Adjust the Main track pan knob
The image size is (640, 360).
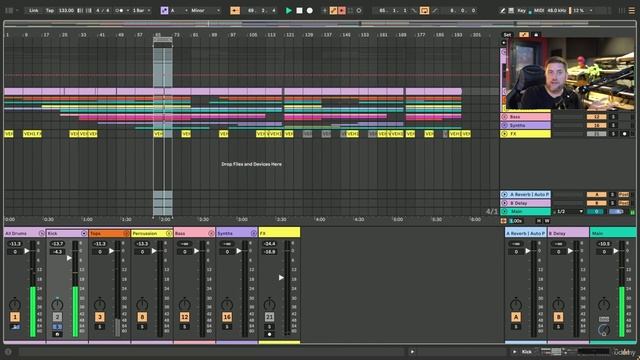(x=604, y=304)
